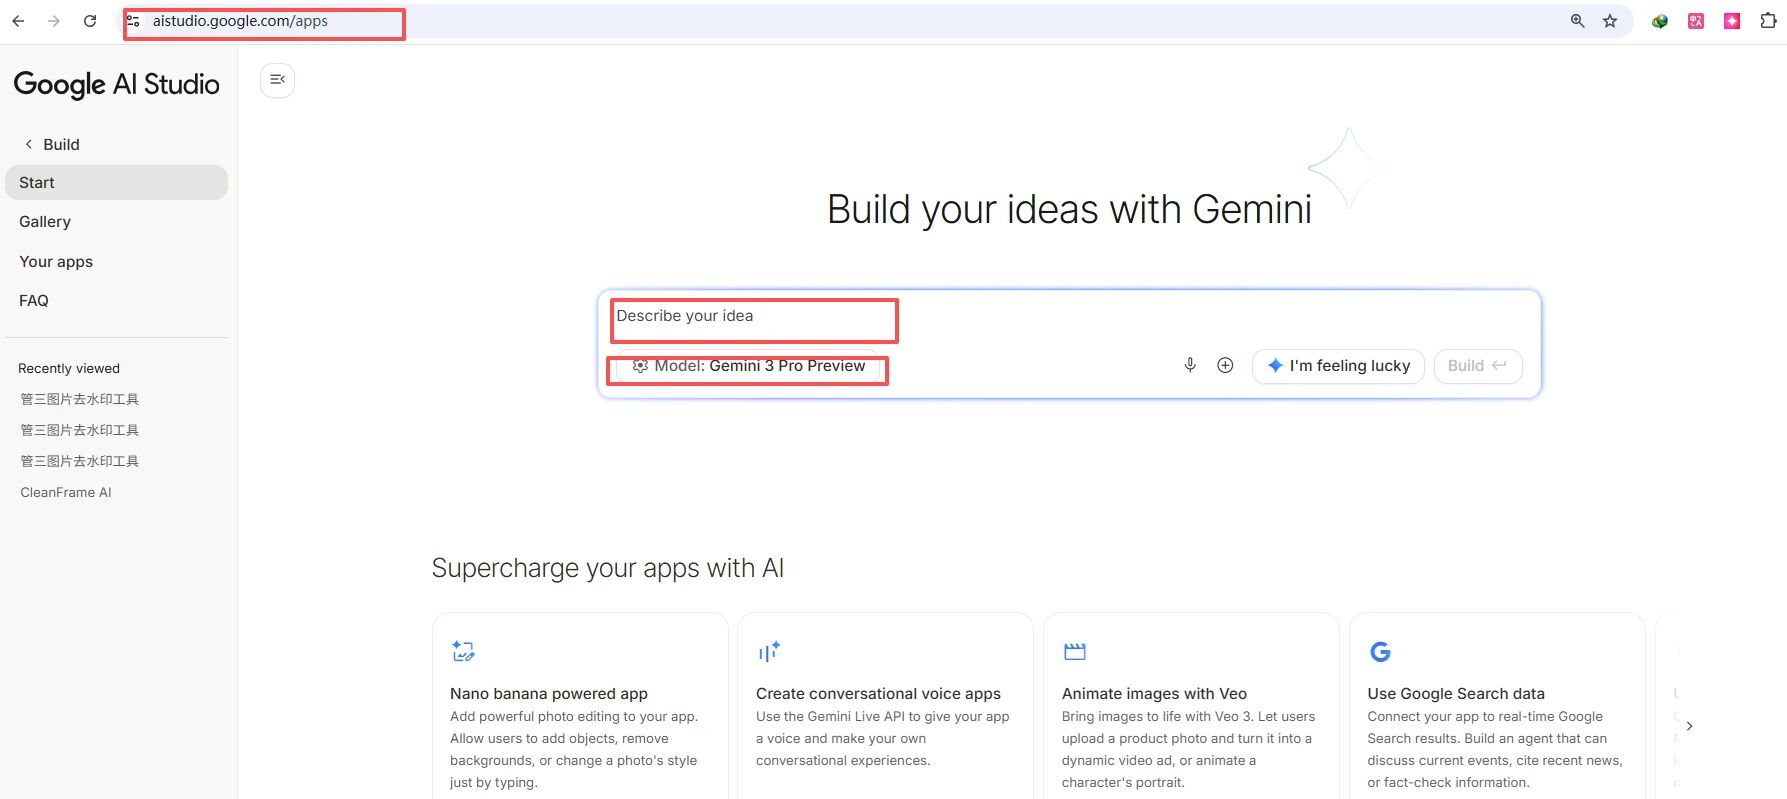Select the Nano banana powered app card

(x=580, y=710)
